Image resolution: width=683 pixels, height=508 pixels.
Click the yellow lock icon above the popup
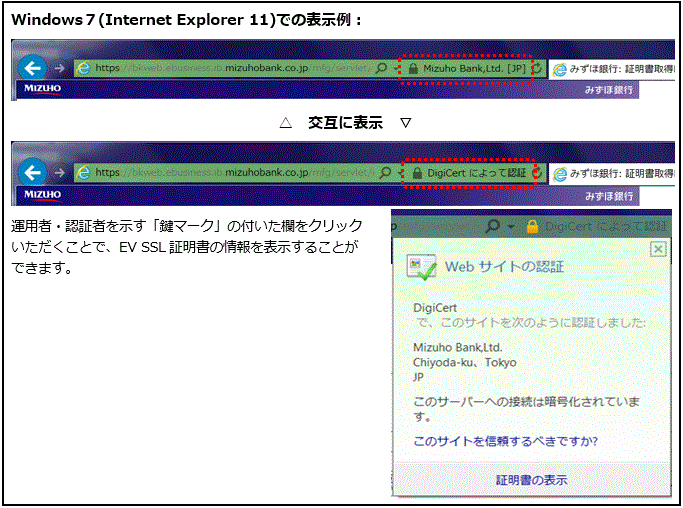click(532, 226)
